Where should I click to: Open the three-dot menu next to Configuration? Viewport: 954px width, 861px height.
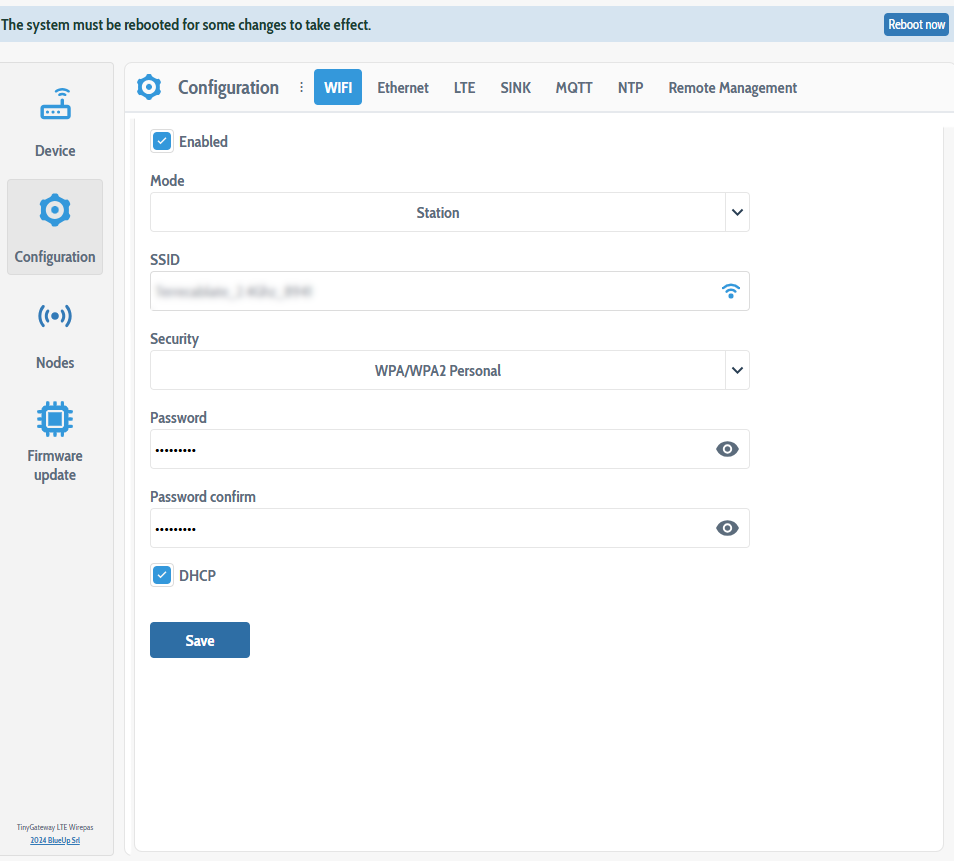pos(301,87)
